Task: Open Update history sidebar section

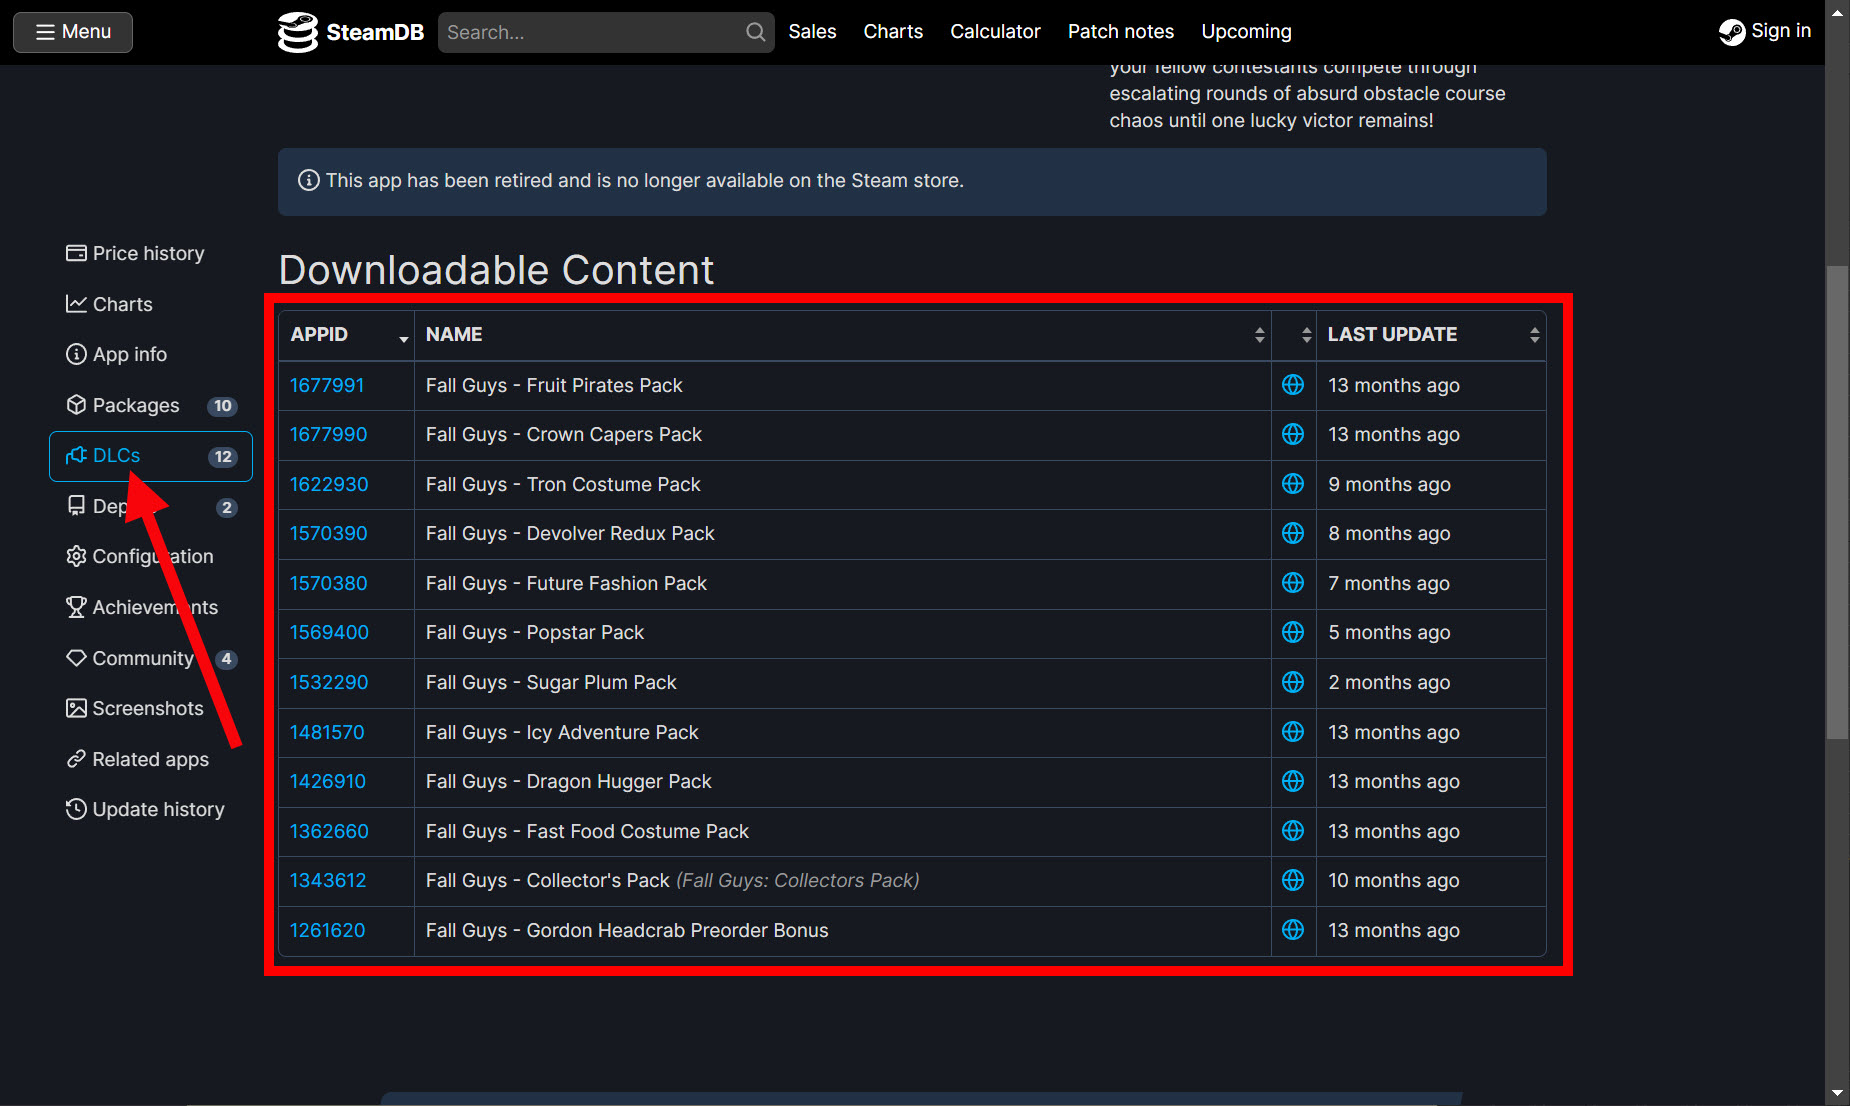Action: tap(150, 809)
